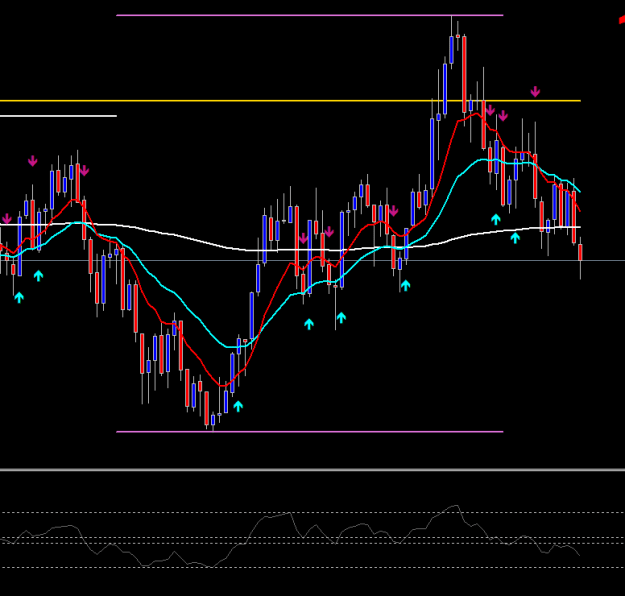Click the lowest dotted level in the oscillator panel
The width and height of the screenshot is (625, 596).
(312, 568)
